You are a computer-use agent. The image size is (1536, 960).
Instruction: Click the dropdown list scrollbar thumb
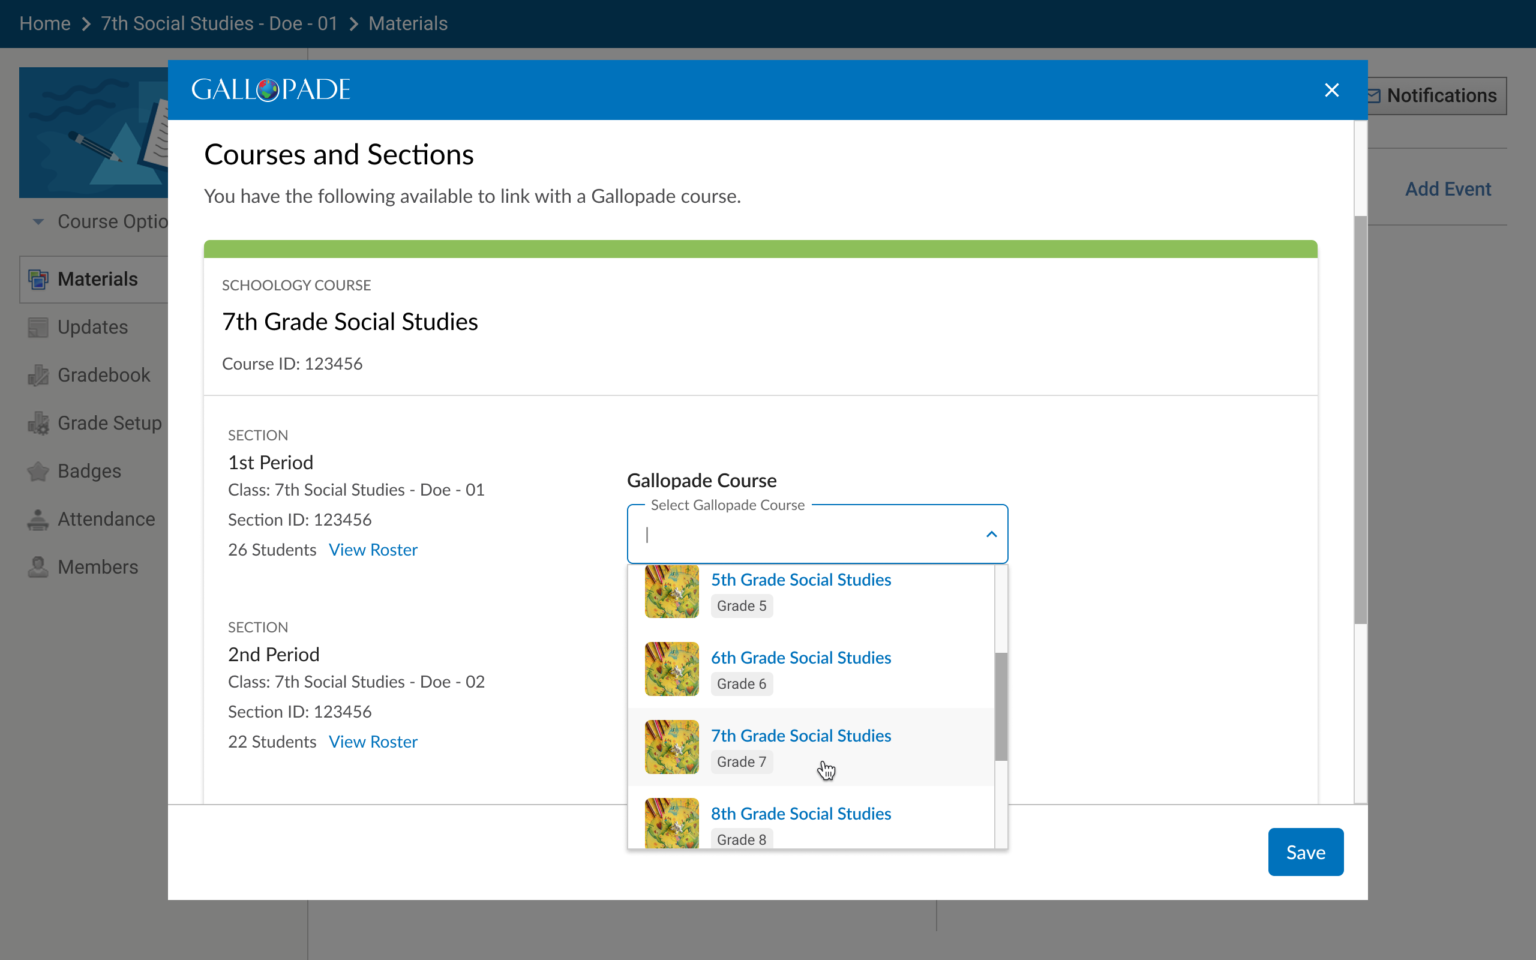1001,707
